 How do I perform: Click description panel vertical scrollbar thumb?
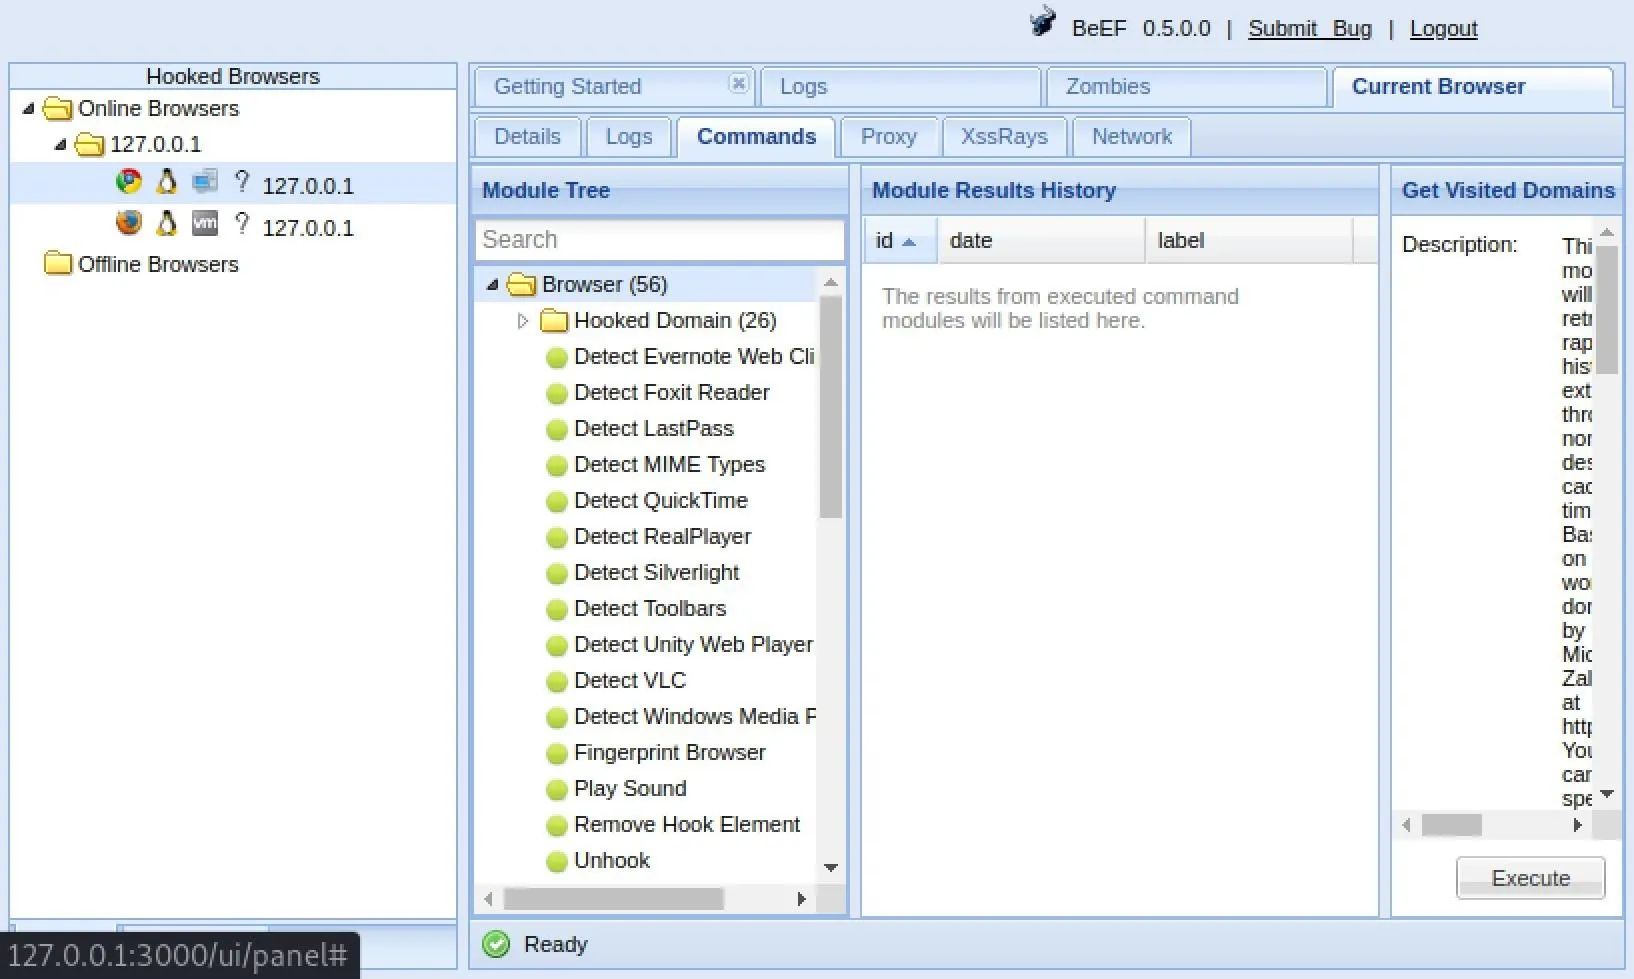(x=1607, y=309)
